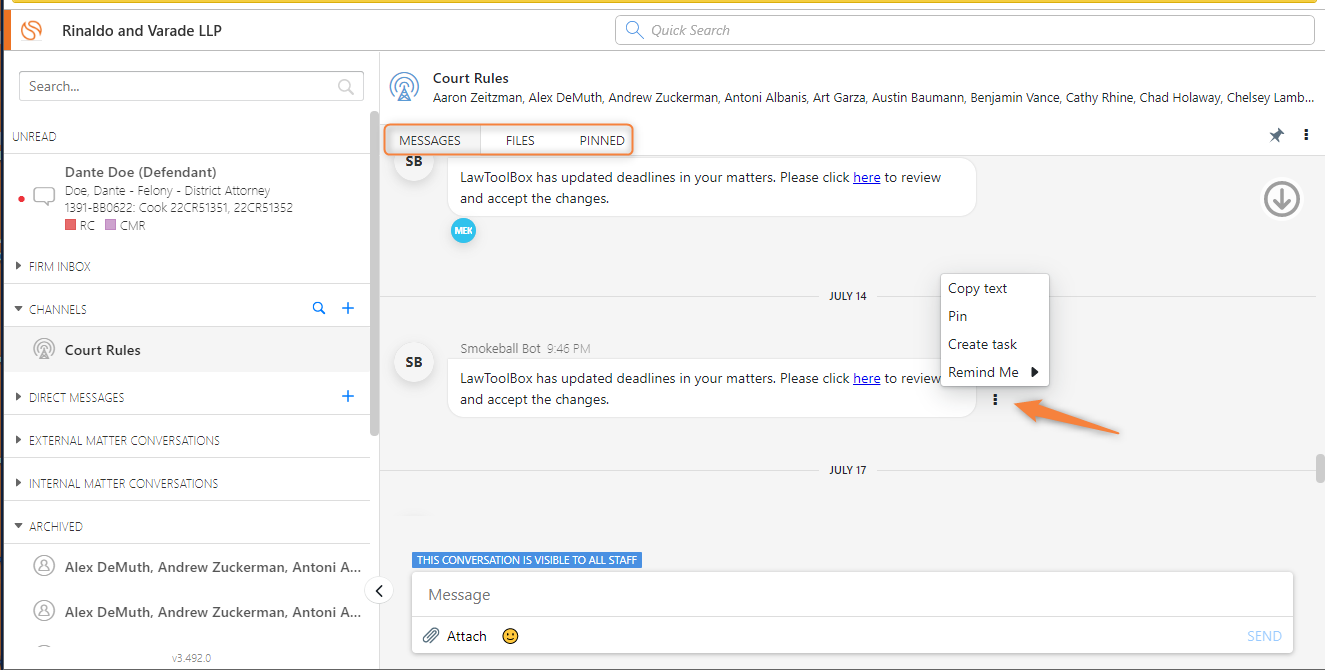
Task: Click the SB avatar beside the 9:46 PM message
Action: 414,362
